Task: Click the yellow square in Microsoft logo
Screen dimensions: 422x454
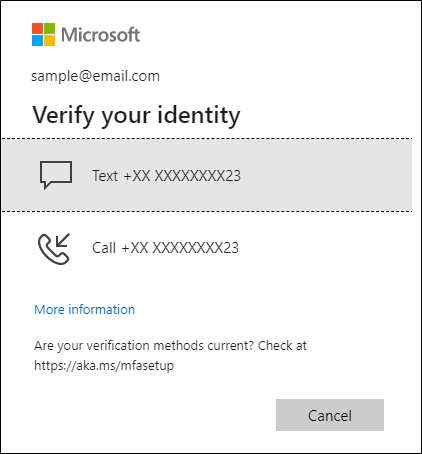Action: (x=49, y=40)
